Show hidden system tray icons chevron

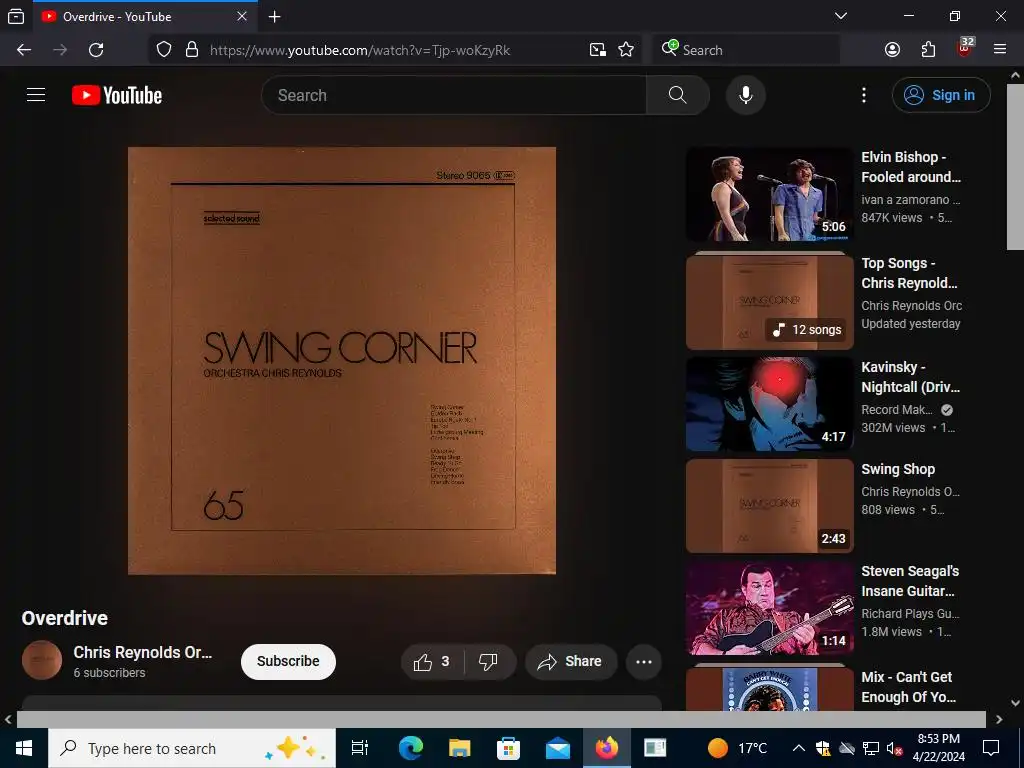(x=799, y=748)
